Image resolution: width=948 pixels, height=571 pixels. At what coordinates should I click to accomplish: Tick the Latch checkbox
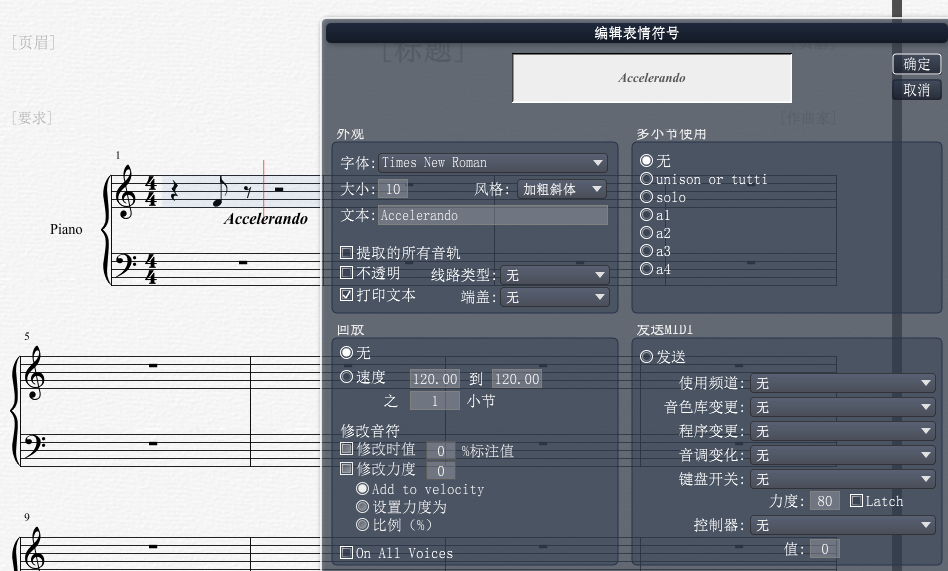[856, 501]
